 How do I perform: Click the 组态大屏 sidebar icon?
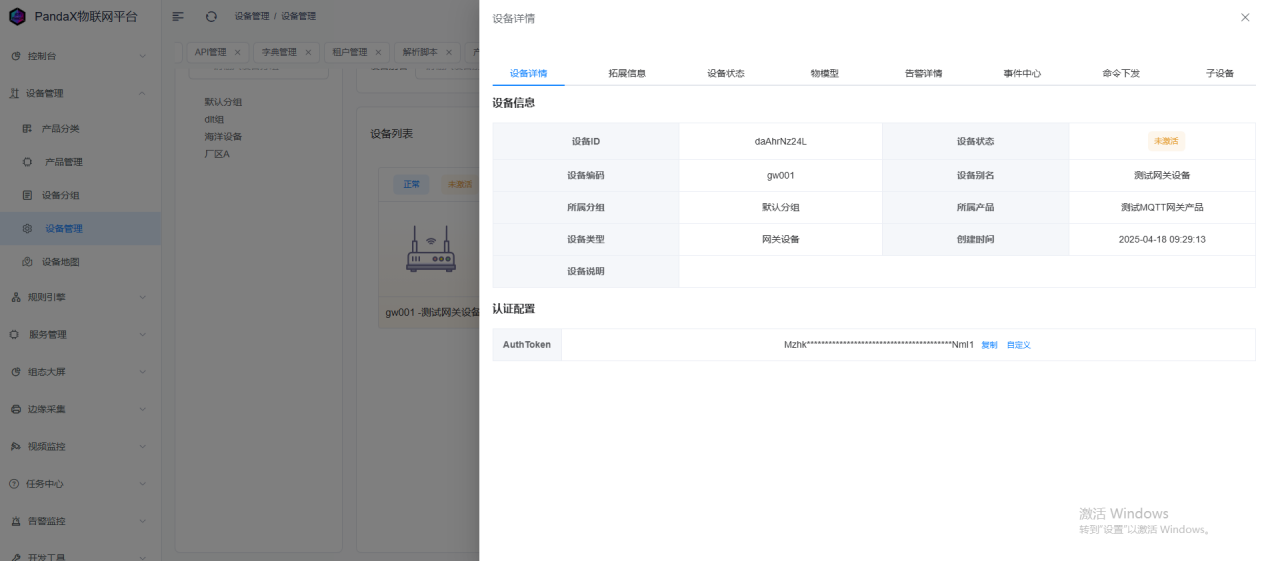15,372
